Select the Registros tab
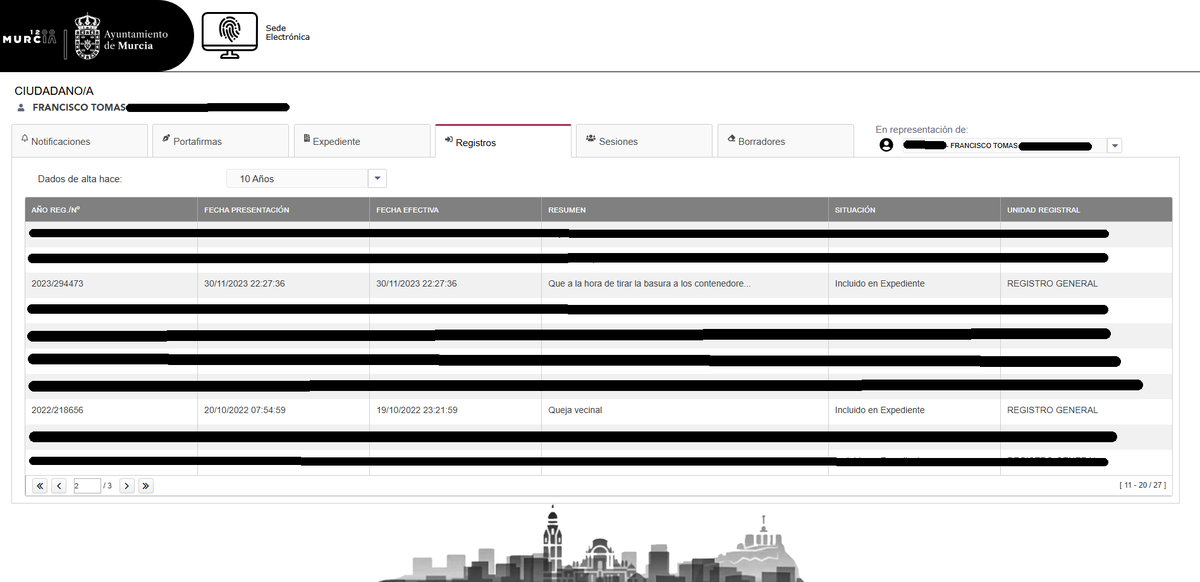Image resolution: width=1200 pixels, height=582 pixels. 503,141
